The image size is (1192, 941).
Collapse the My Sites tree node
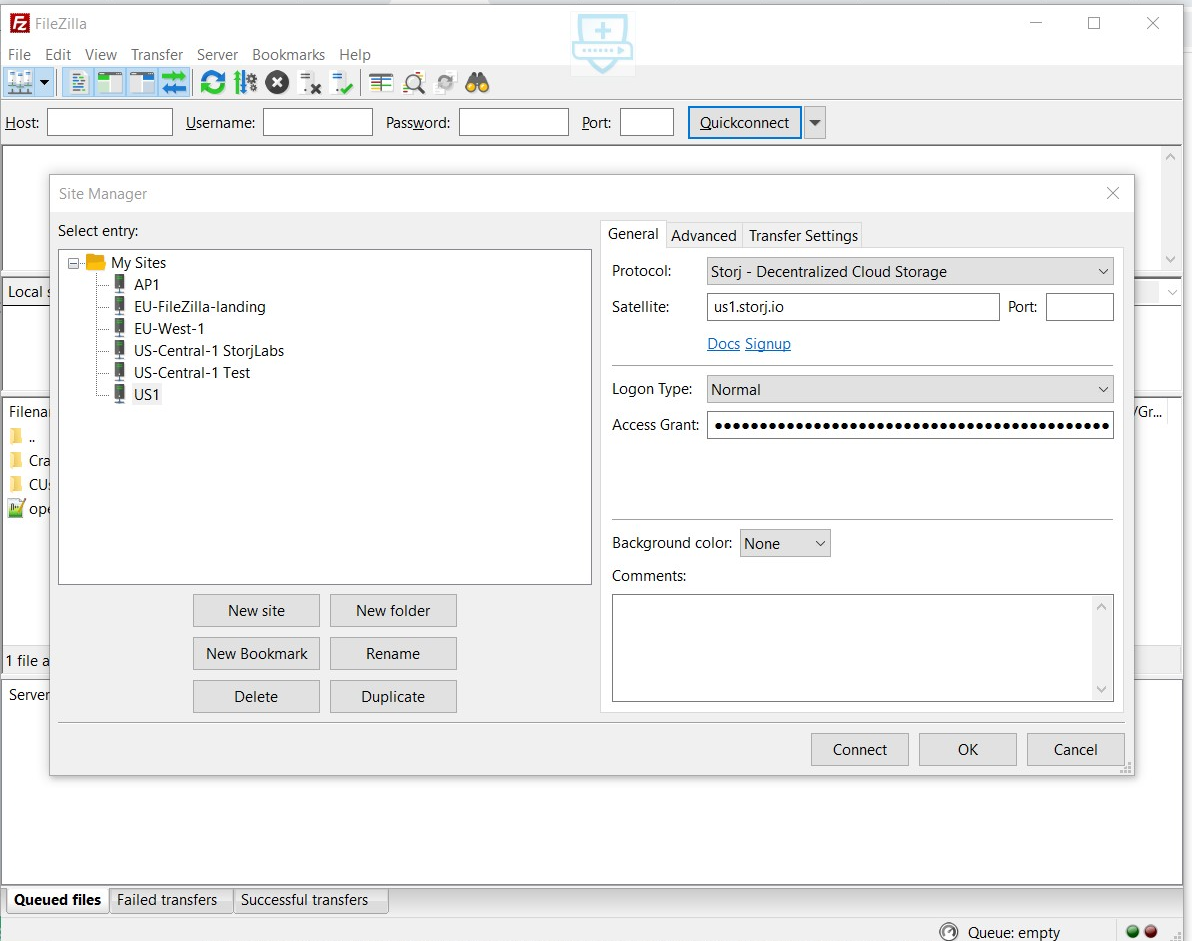point(74,263)
